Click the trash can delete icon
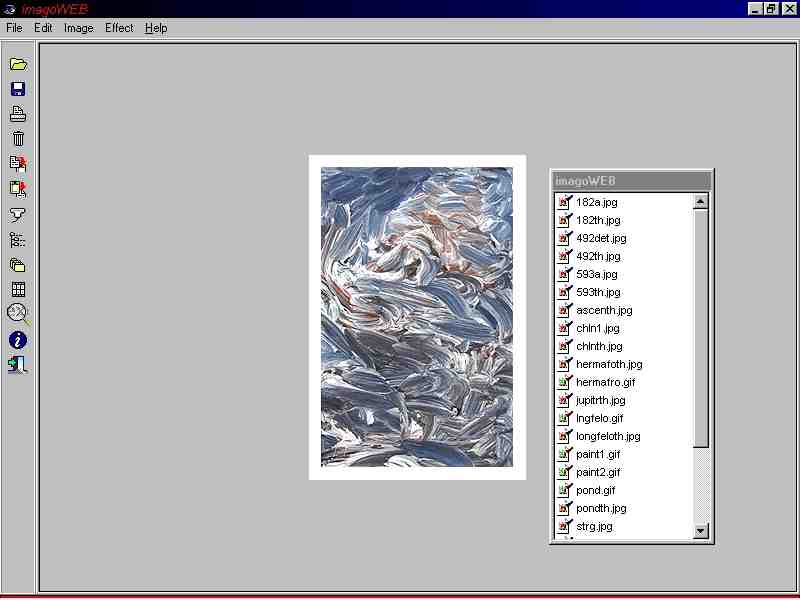Viewport: 800px width, 600px height. pyautogui.click(x=18, y=139)
